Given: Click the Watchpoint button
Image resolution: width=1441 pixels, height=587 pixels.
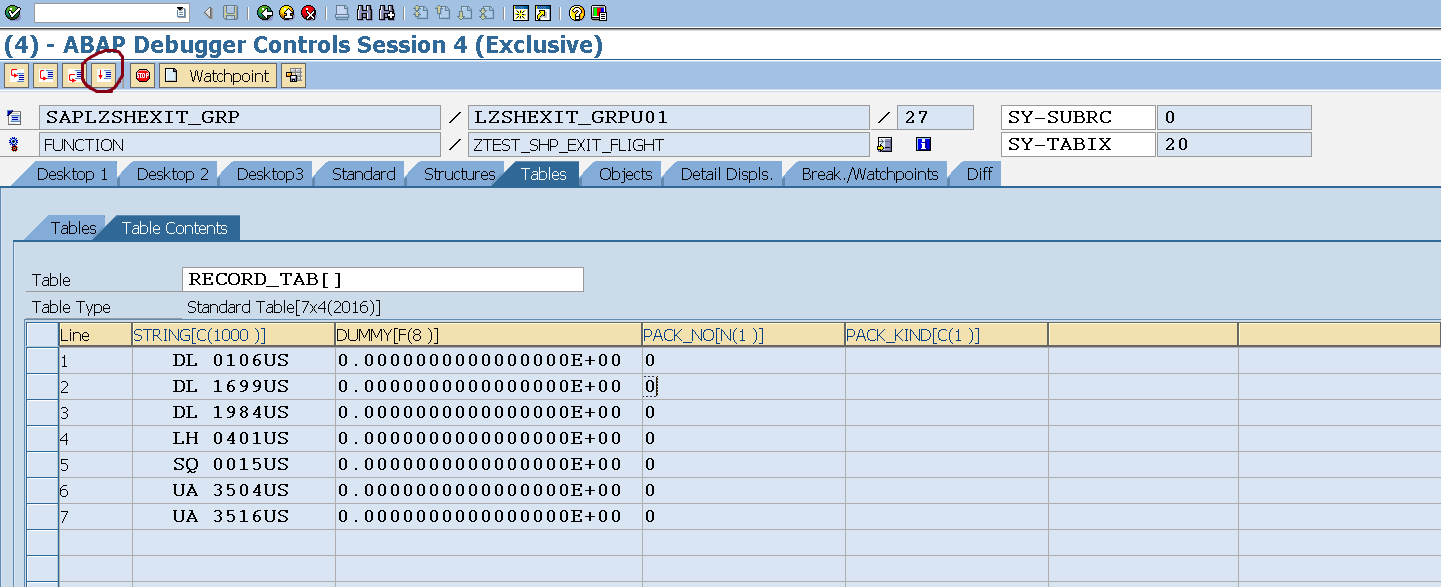Looking at the screenshot, I should tap(218, 75).
